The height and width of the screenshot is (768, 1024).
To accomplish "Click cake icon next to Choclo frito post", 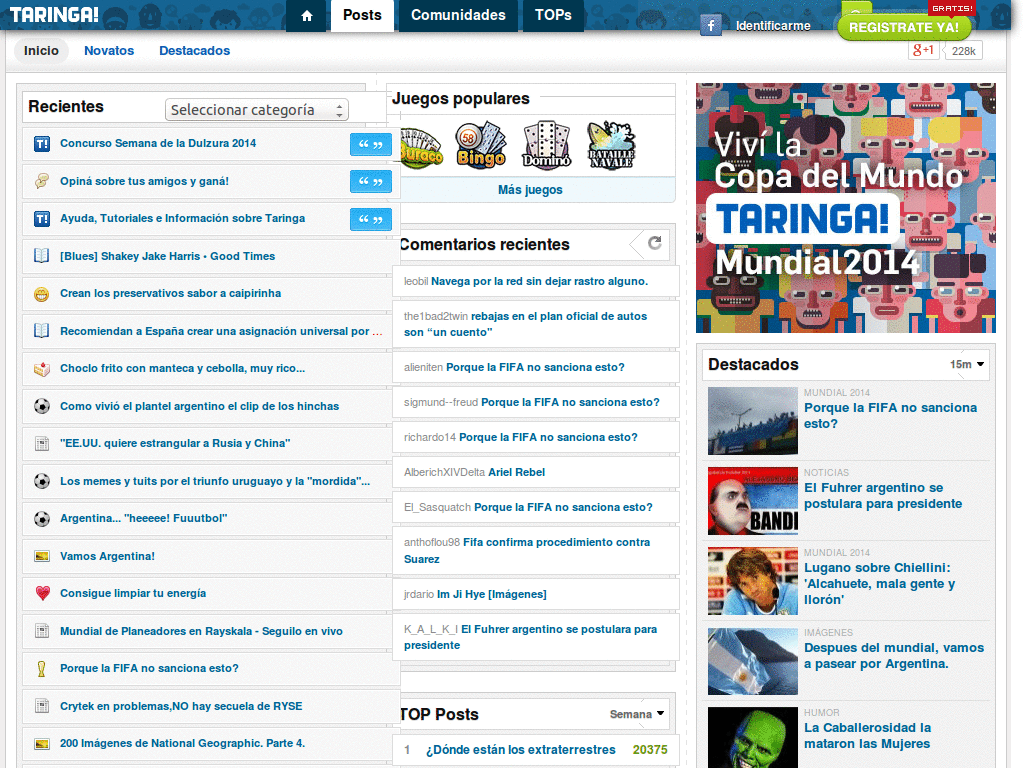I will (42, 369).
